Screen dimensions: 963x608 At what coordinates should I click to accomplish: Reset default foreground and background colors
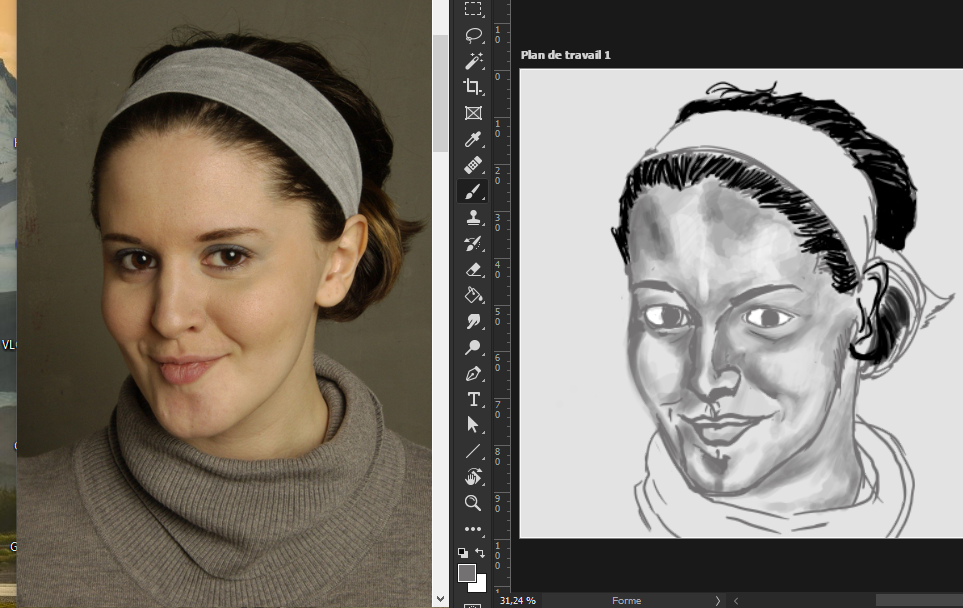(x=463, y=552)
